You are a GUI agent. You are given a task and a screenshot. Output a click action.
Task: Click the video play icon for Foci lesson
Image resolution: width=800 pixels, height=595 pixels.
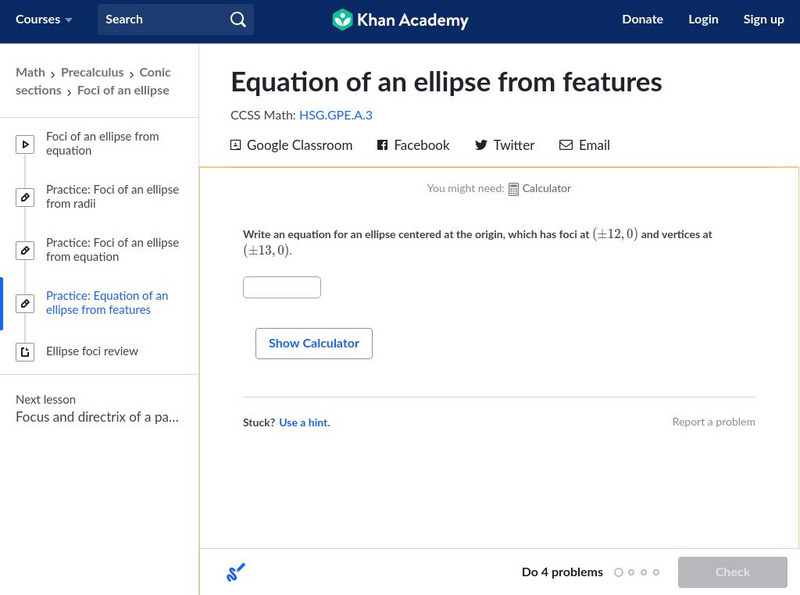[x=25, y=145]
